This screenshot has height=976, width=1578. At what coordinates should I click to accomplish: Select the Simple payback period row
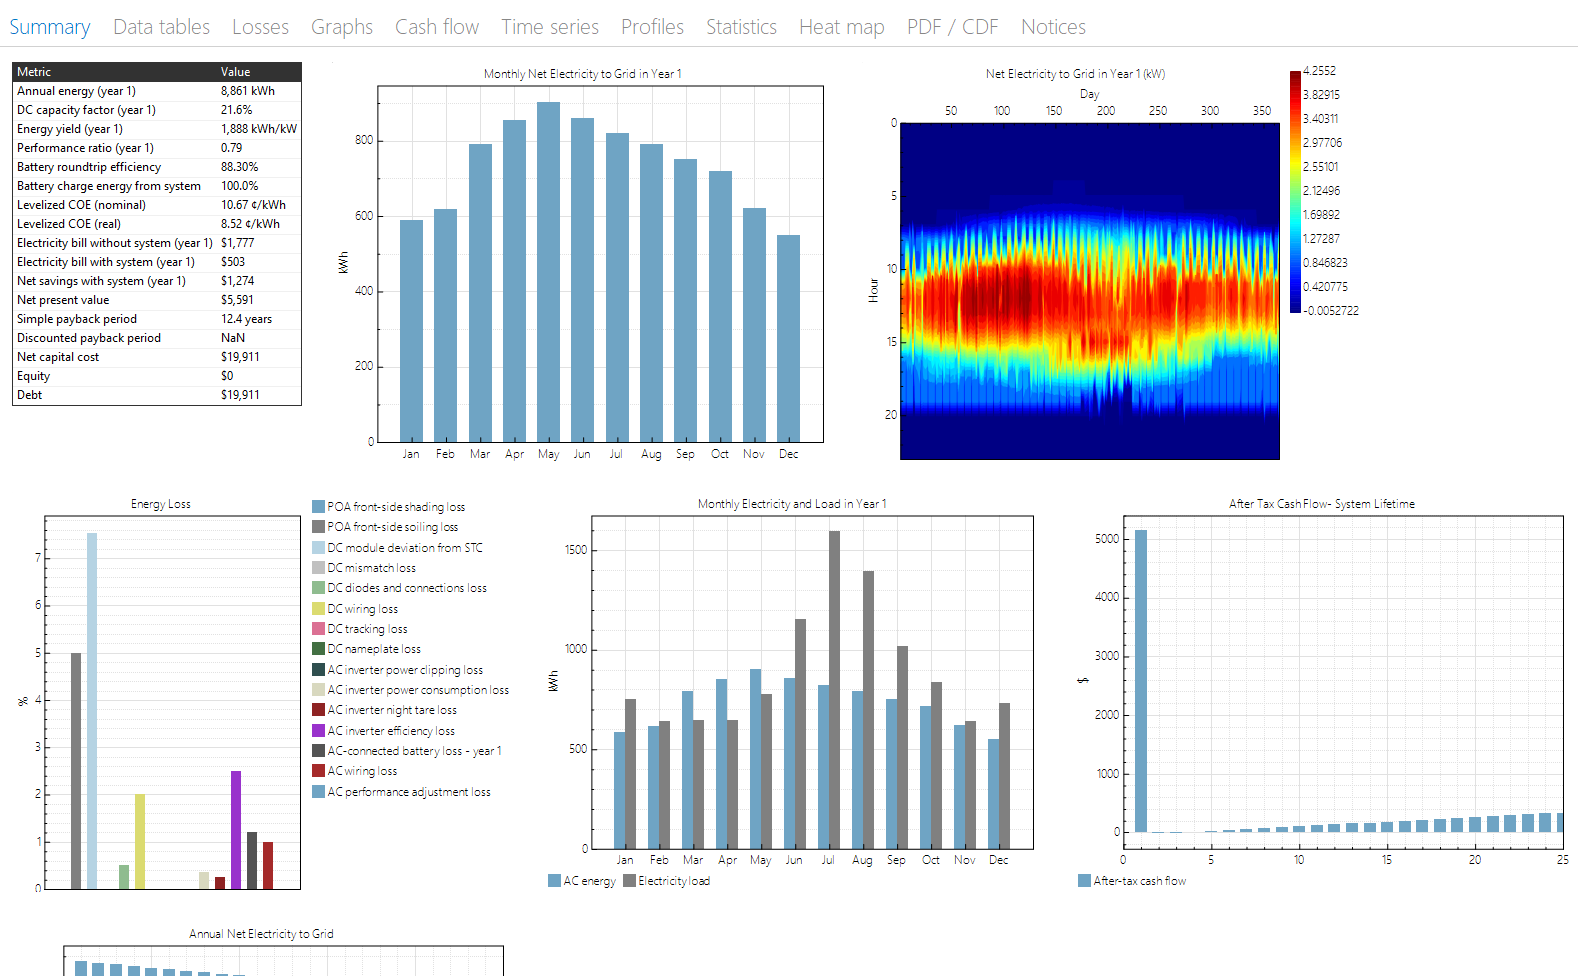(156, 319)
